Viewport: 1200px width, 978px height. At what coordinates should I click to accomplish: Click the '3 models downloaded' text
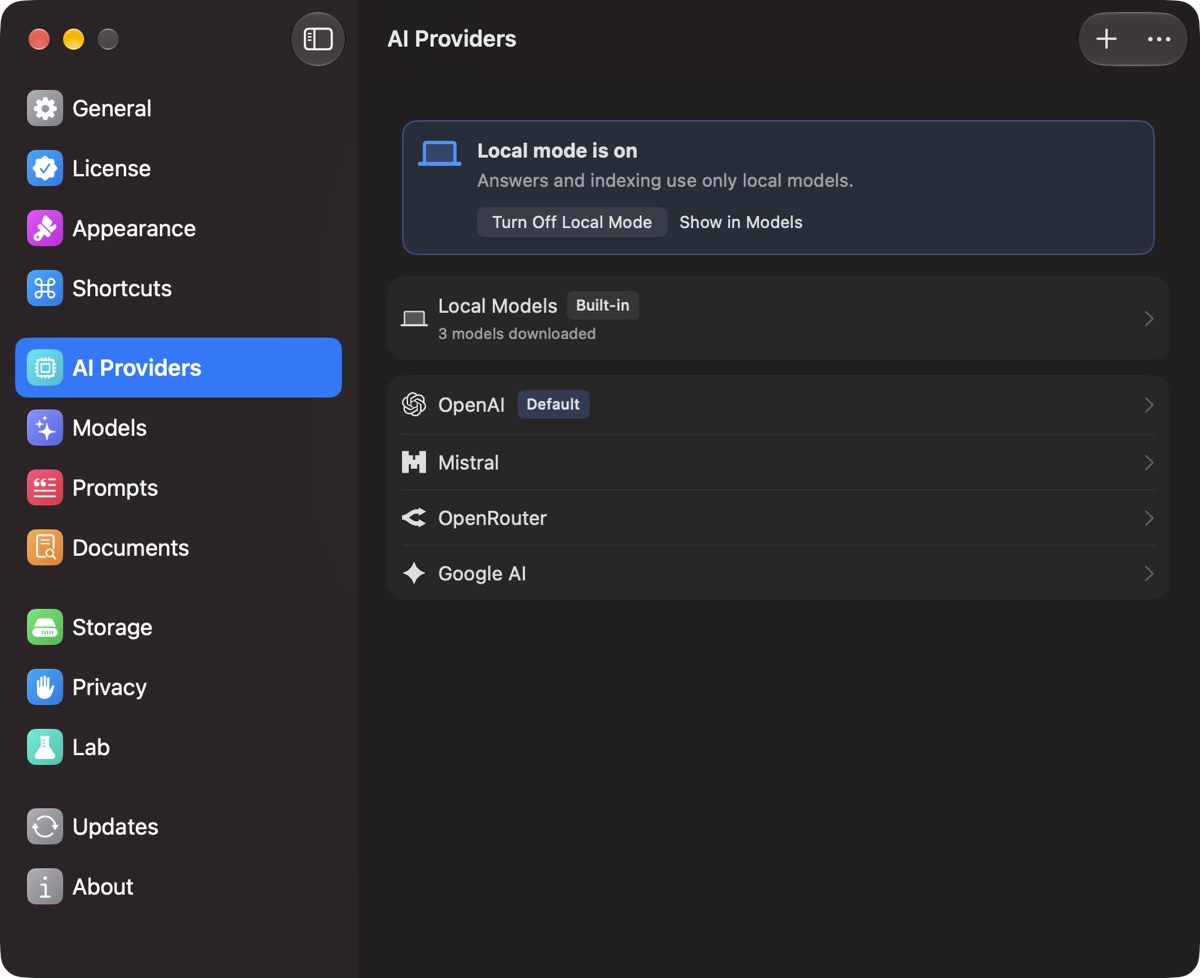tap(517, 334)
